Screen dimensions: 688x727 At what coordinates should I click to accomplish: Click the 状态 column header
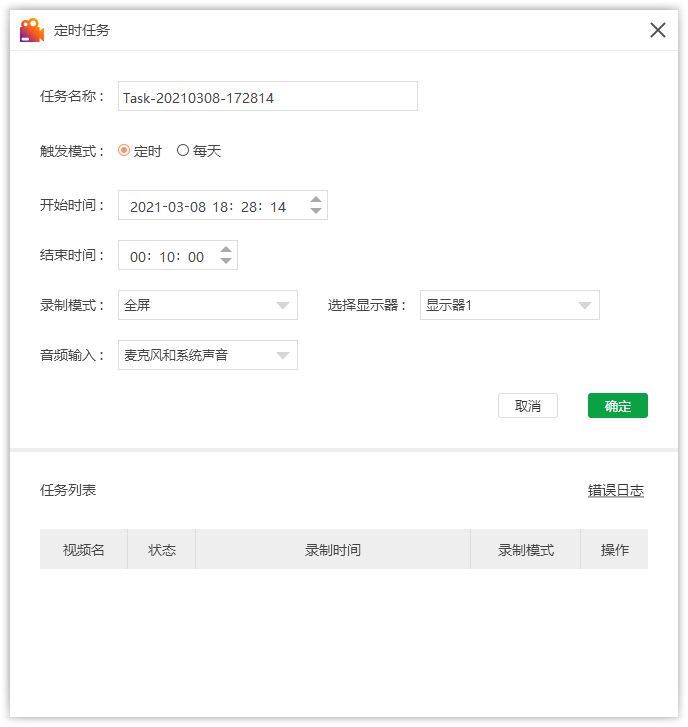pos(162,549)
